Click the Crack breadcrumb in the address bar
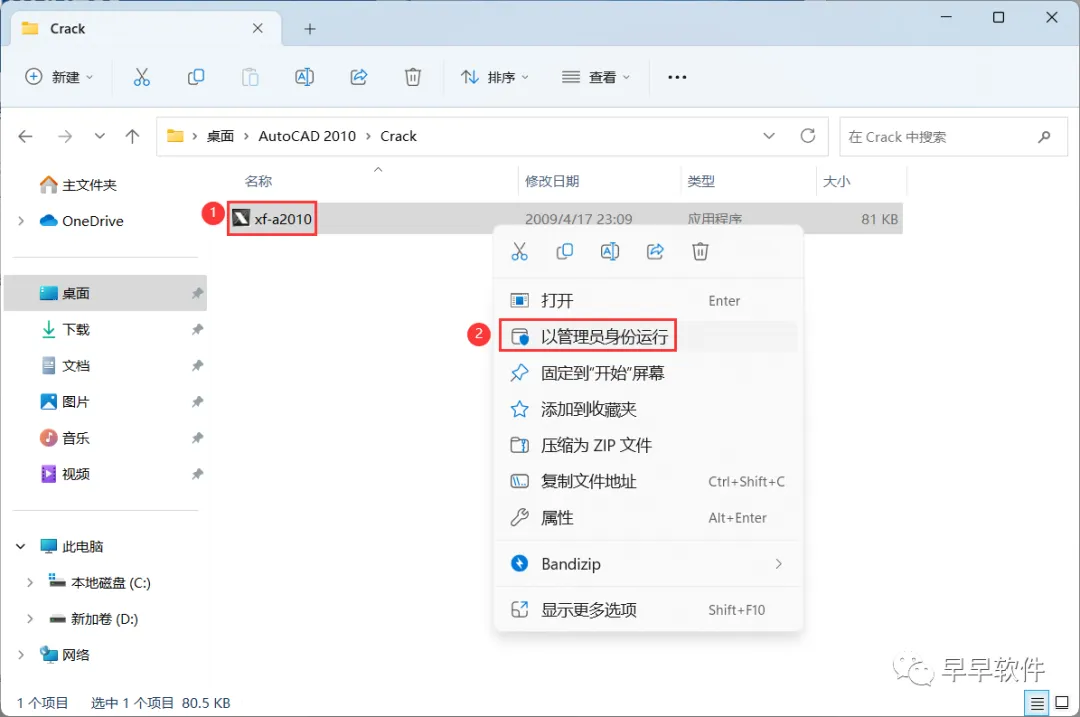Viewport: 1080px width, 717px height. coord(398,136)
